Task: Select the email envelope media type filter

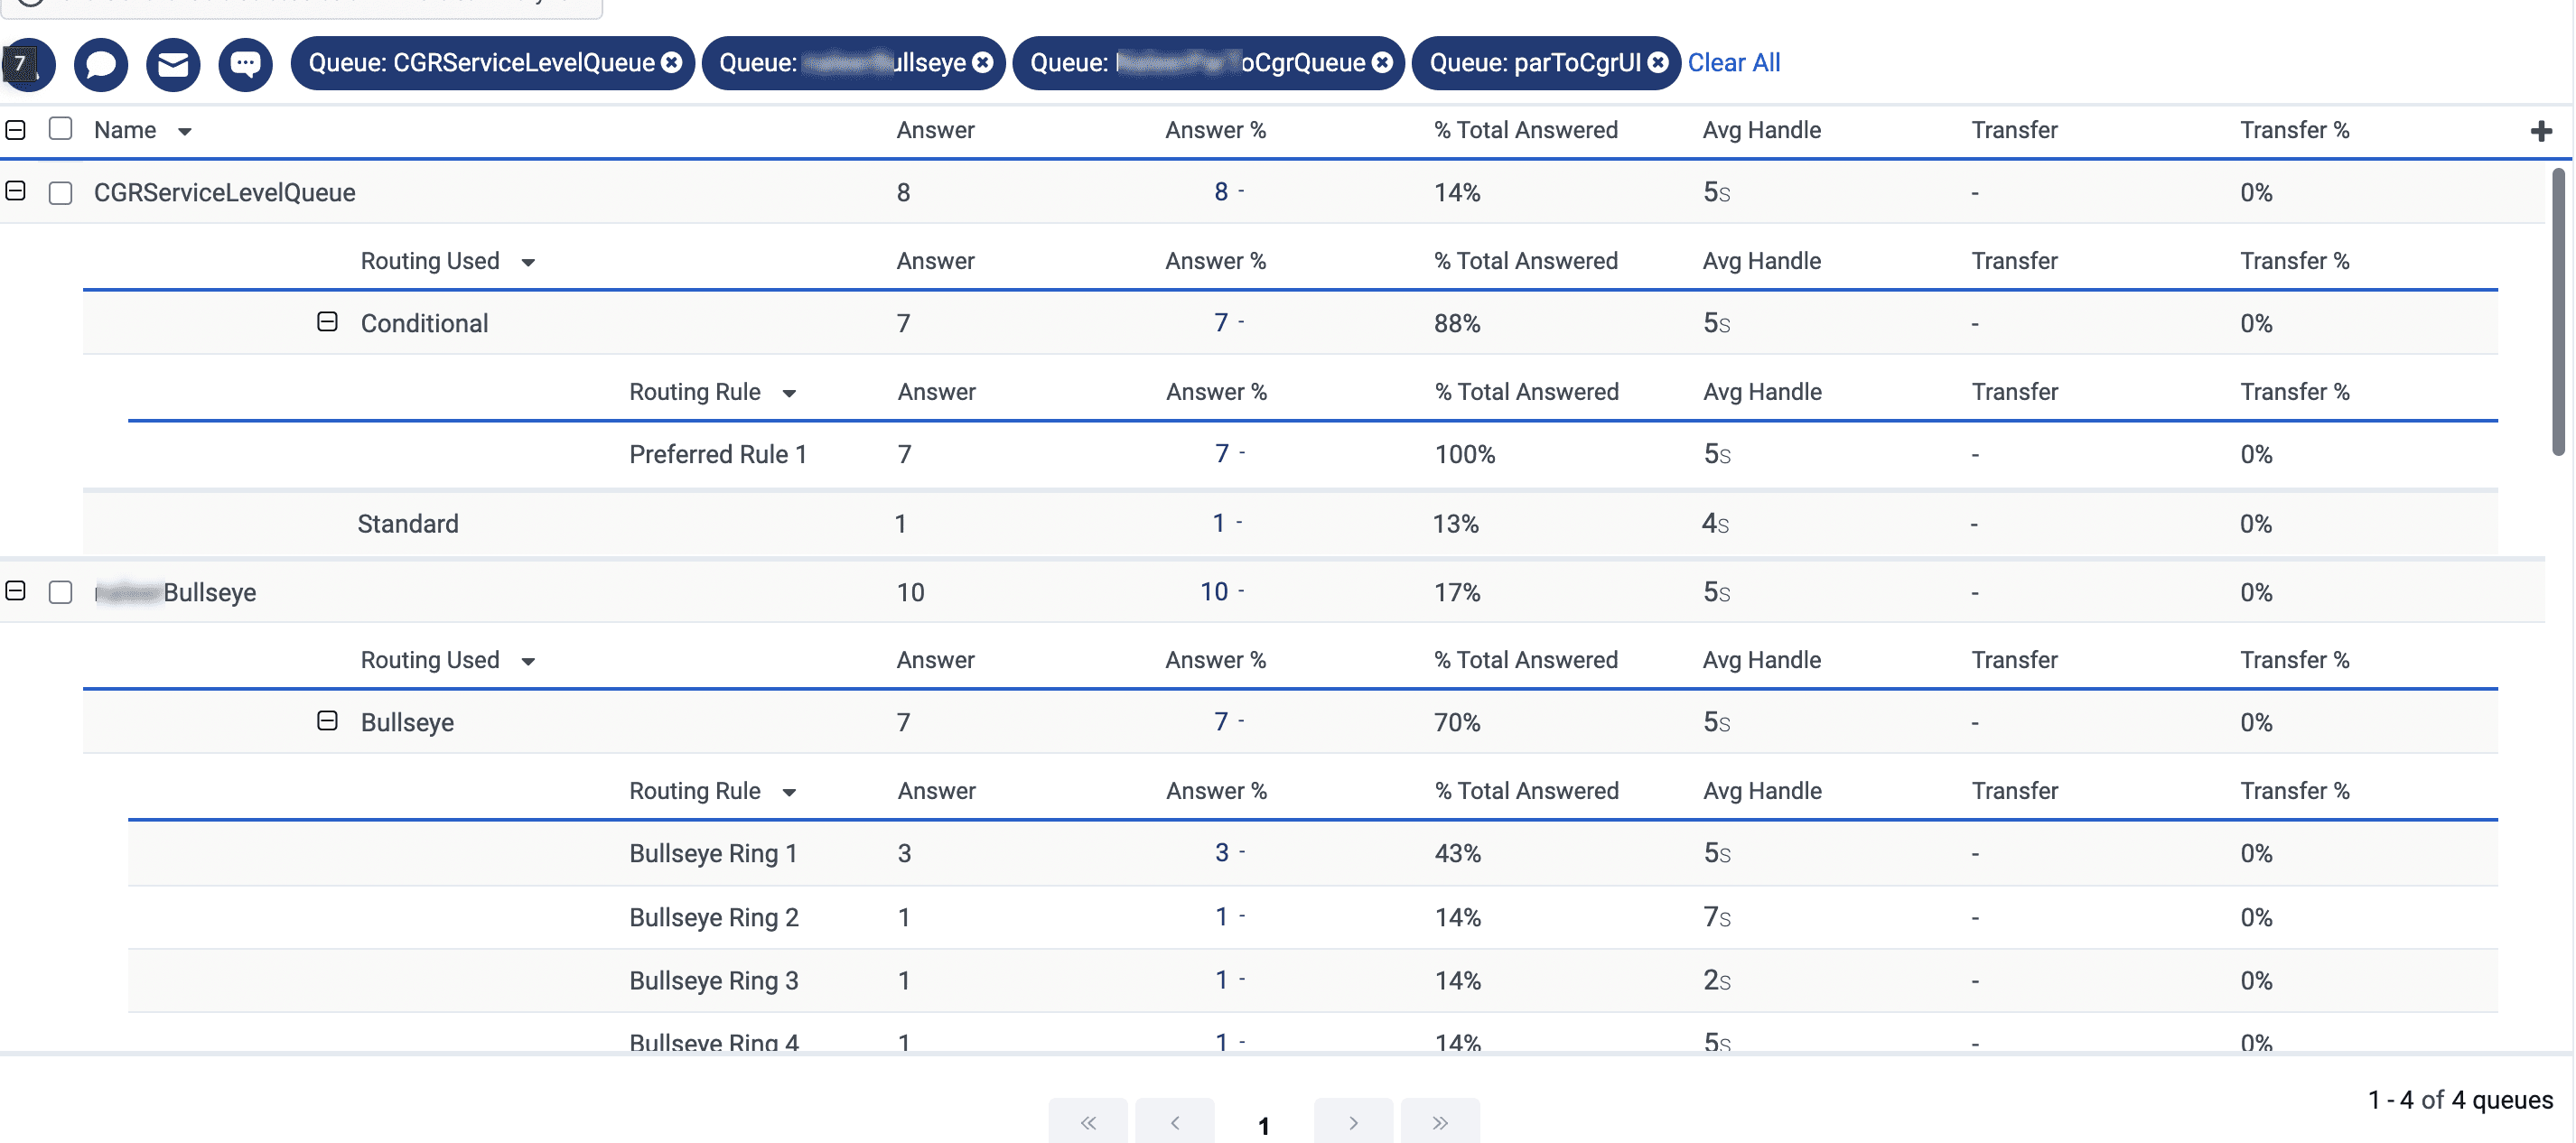Action: pos(172,65)
